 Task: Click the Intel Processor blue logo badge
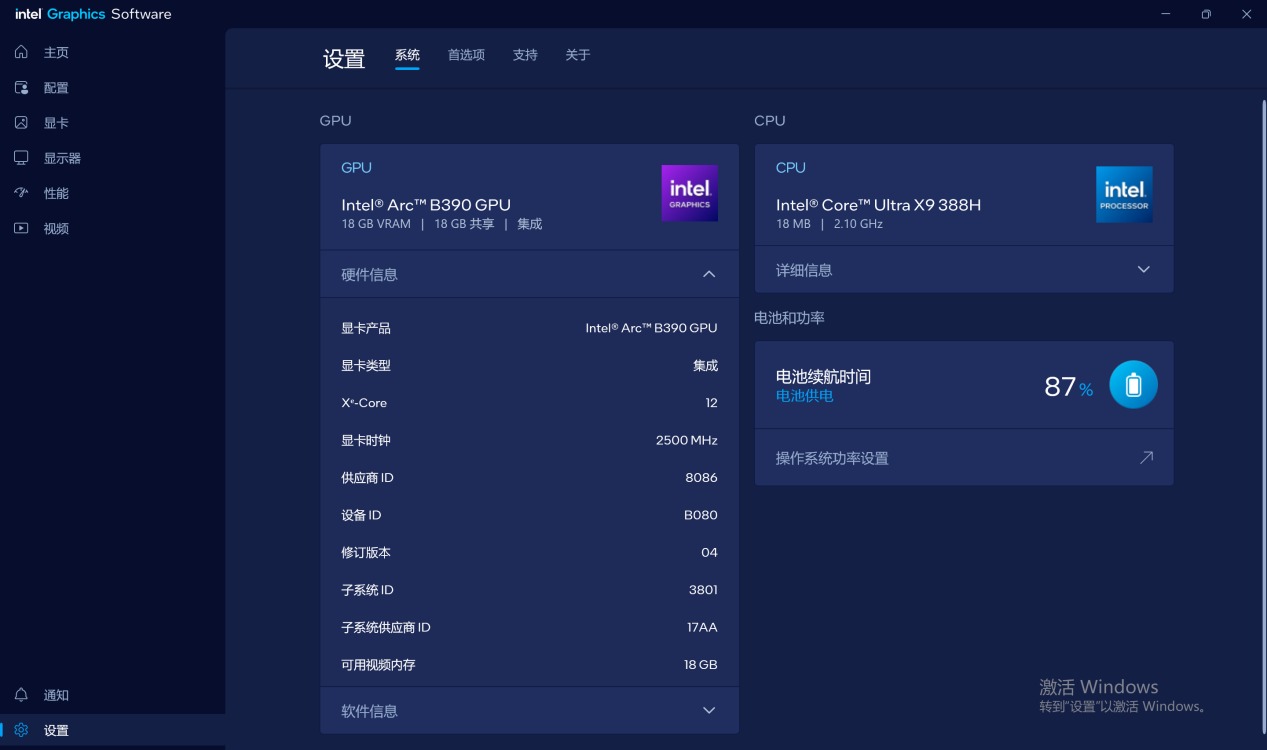coord(1124,194)
